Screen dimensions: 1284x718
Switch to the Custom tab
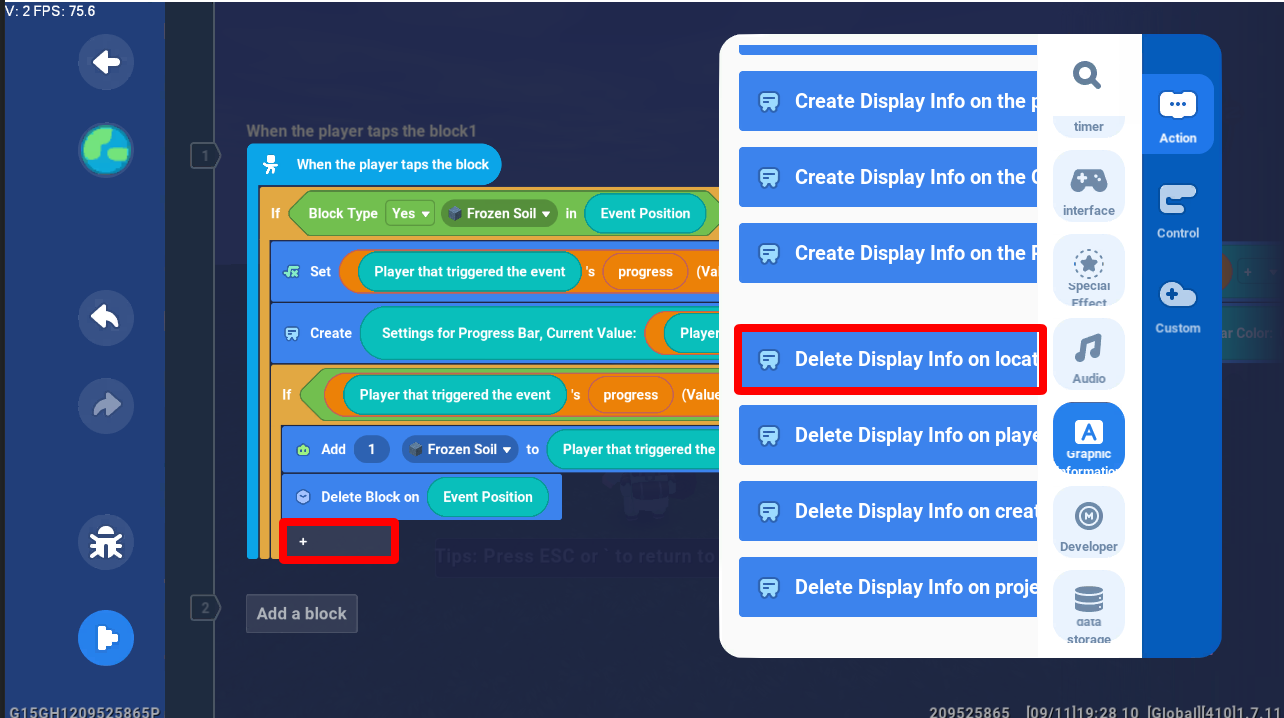tap(1178, 306)
